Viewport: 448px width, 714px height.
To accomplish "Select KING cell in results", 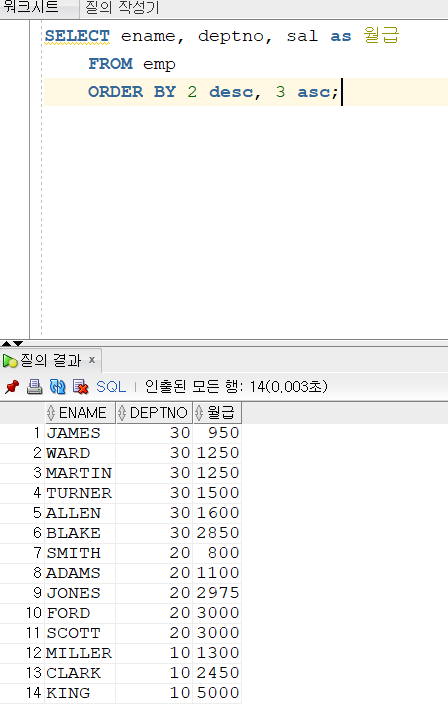I will pyautogui.click(x=80, y=694).
